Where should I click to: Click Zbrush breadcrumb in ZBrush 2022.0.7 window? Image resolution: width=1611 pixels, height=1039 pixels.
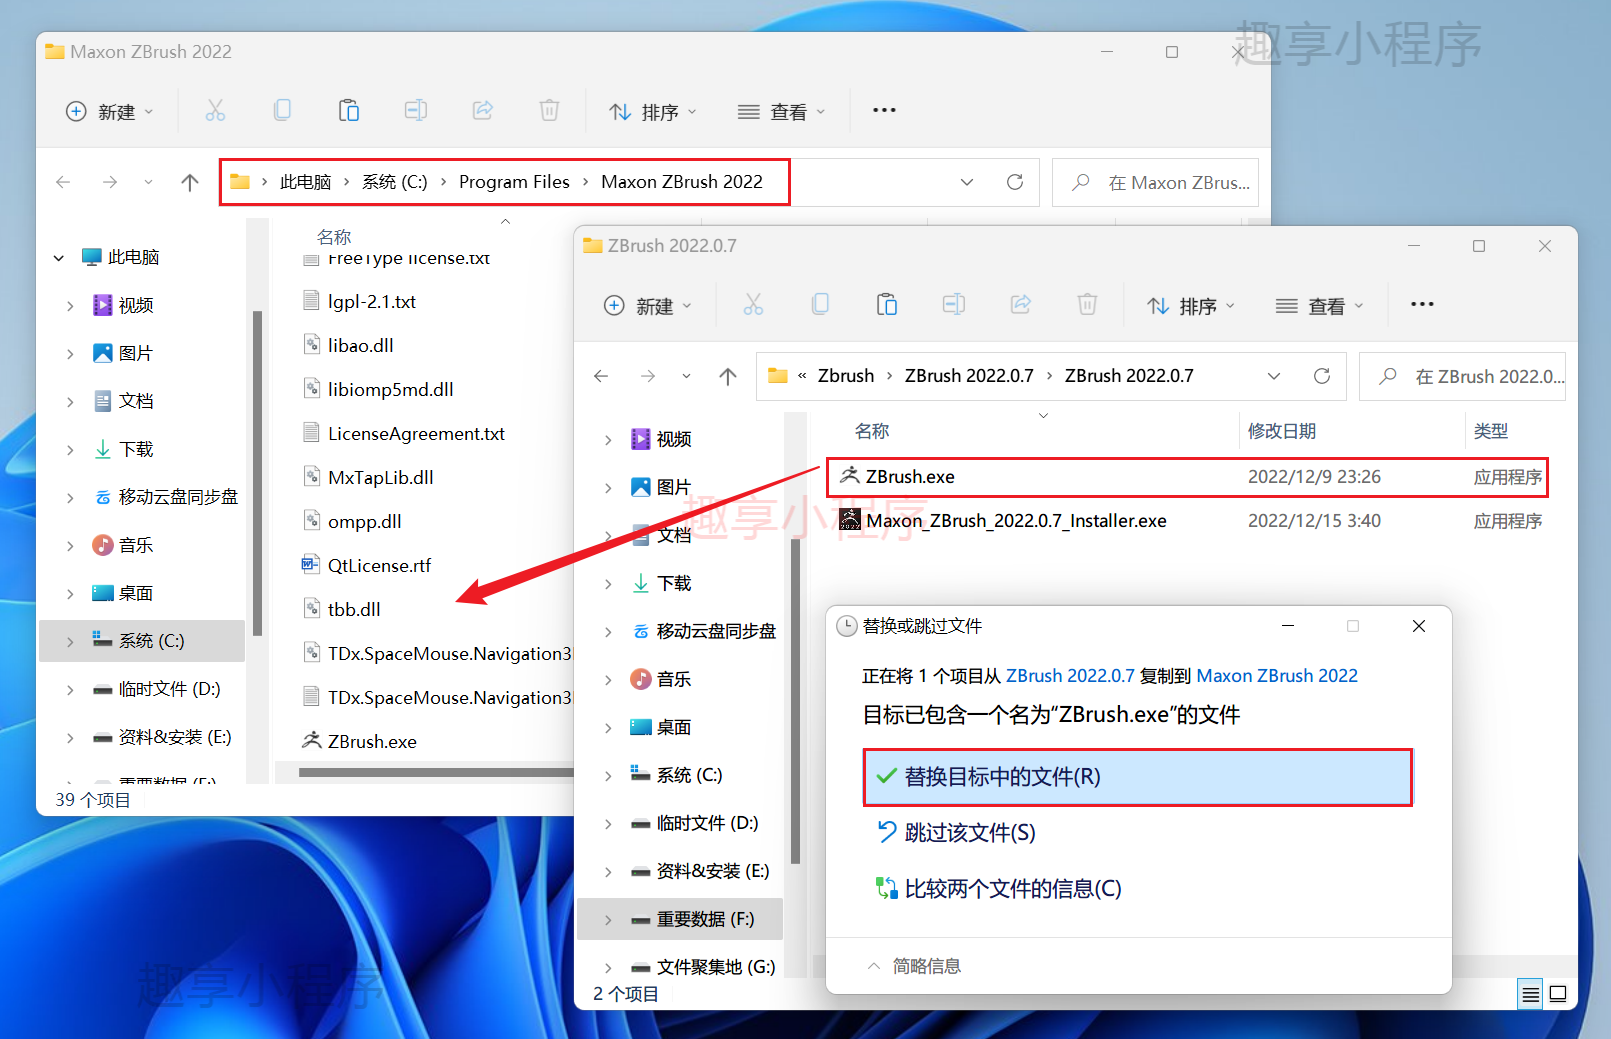[x=846, y=376]
